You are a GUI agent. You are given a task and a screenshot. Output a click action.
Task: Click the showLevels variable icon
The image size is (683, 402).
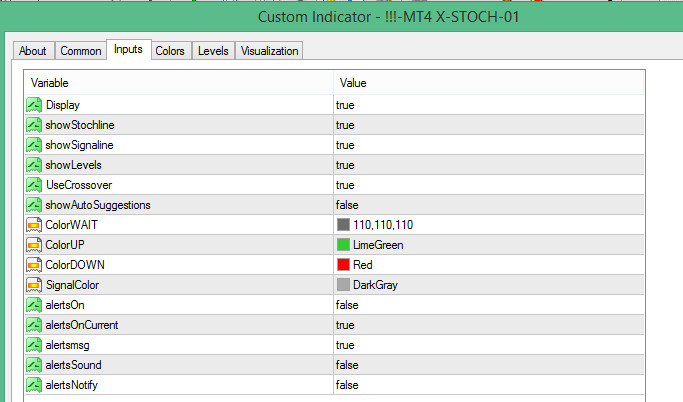coord(34,165)
